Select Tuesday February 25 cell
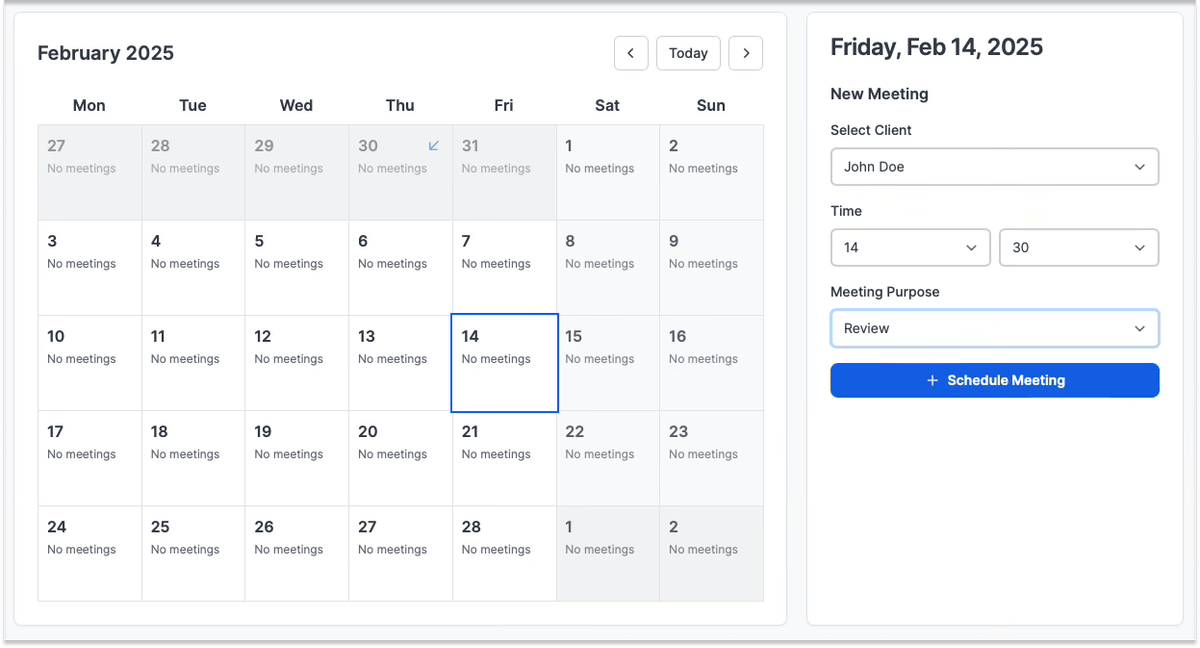The width and height of the screenshot is (1200, 648). click(193, 553)
